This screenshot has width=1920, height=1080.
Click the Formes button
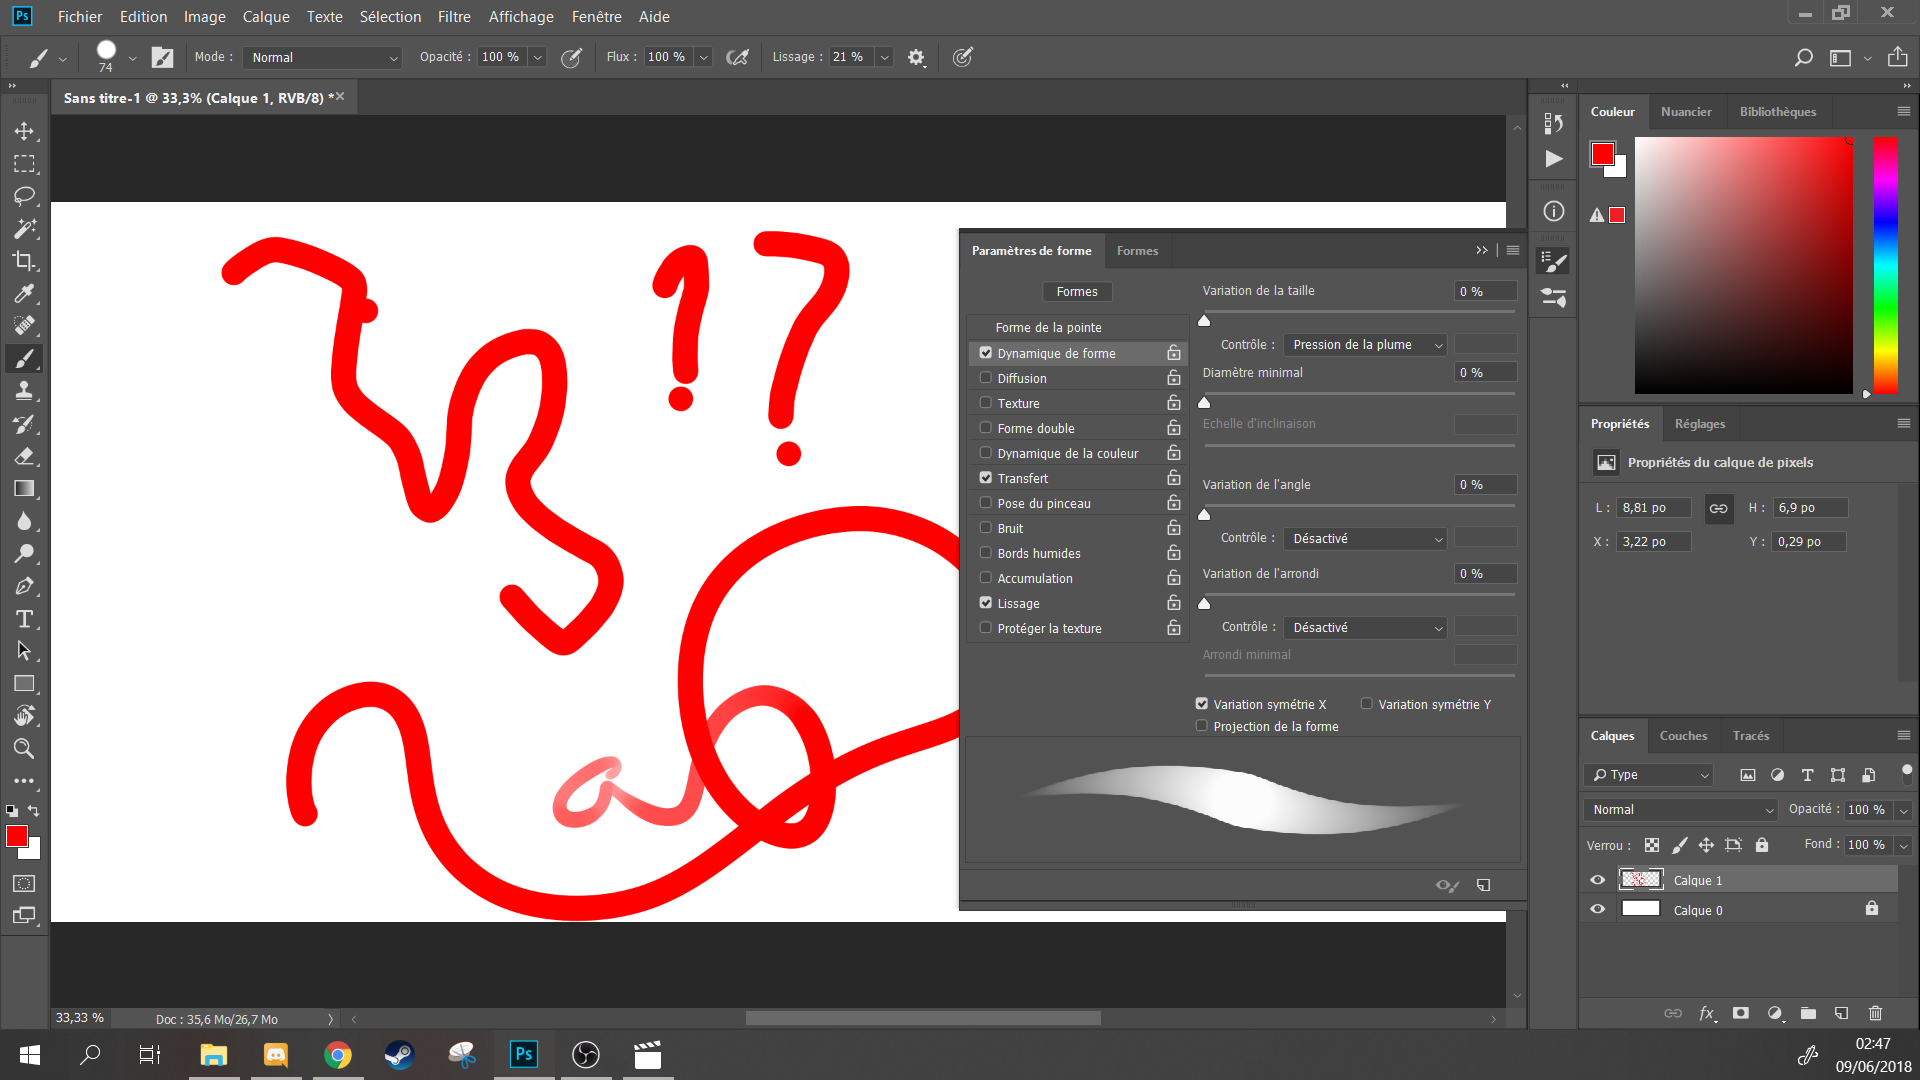(x=1077, y=291)
